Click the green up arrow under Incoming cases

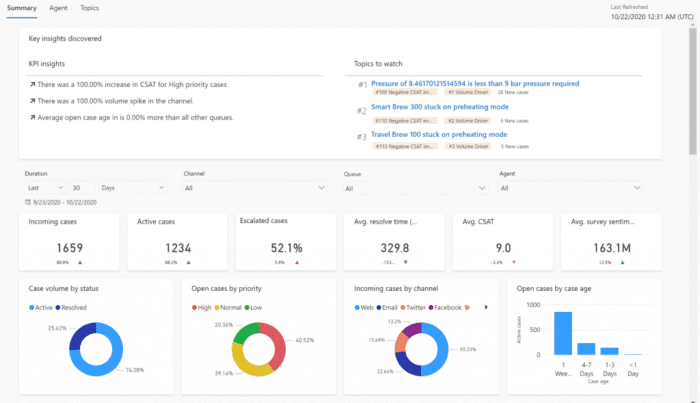pos(80,262)
